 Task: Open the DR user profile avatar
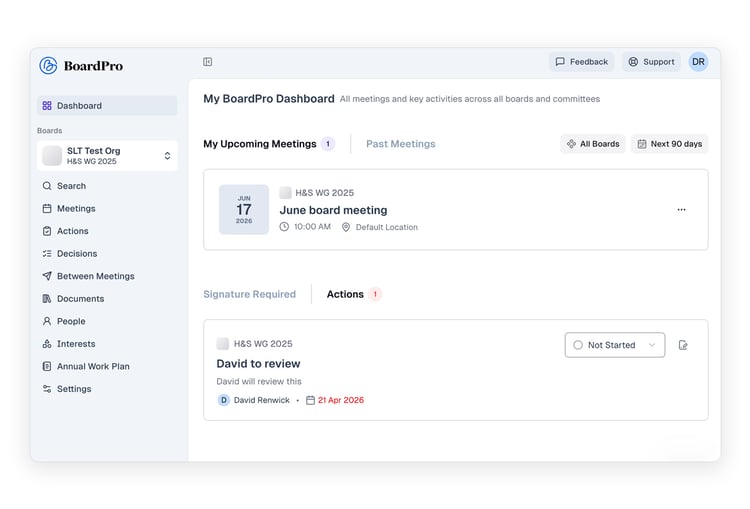[698, 62]
